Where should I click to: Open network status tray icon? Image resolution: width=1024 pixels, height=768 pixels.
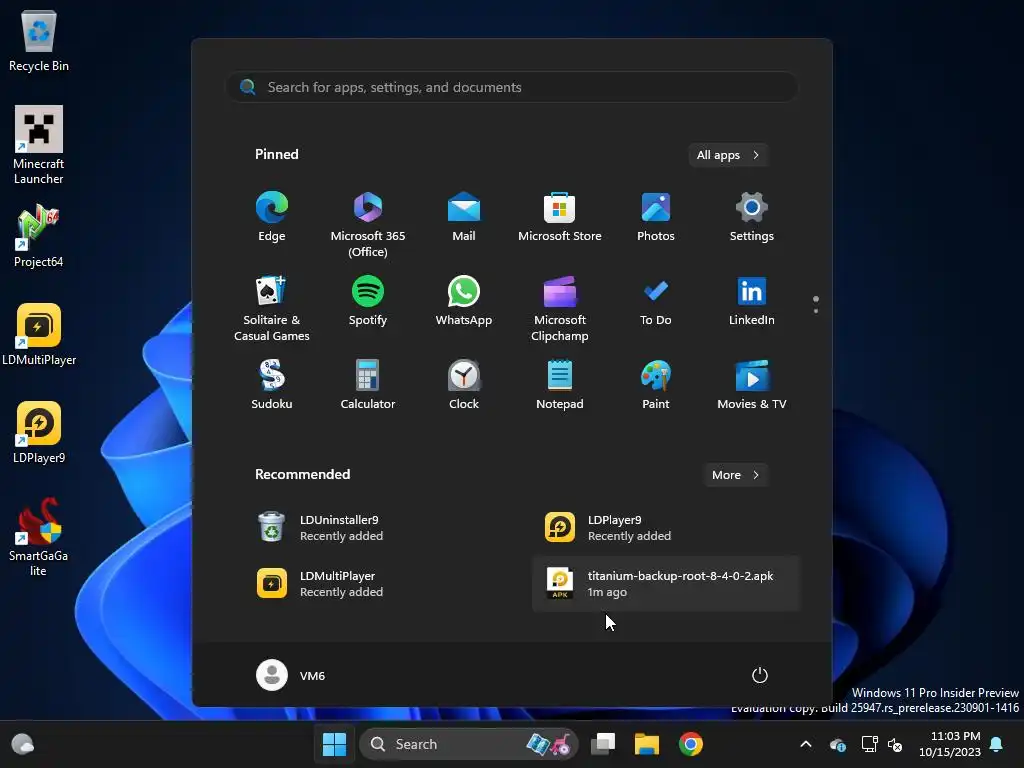point(869,744)
